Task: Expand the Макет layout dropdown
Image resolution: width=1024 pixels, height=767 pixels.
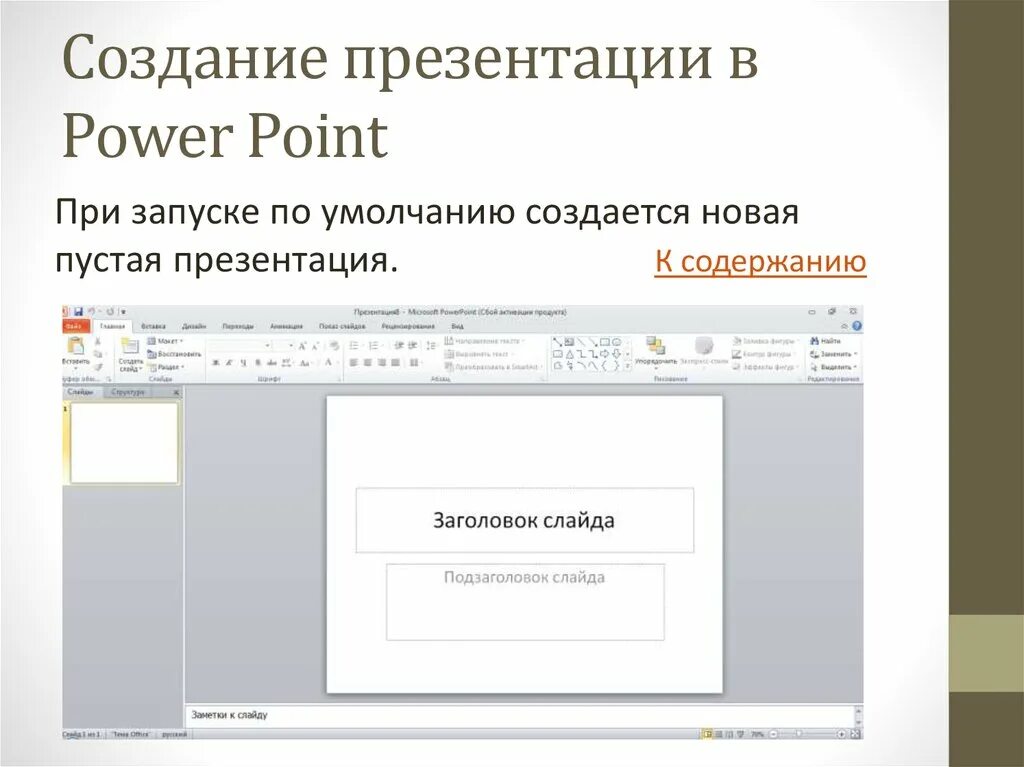Action: point(165,341)
